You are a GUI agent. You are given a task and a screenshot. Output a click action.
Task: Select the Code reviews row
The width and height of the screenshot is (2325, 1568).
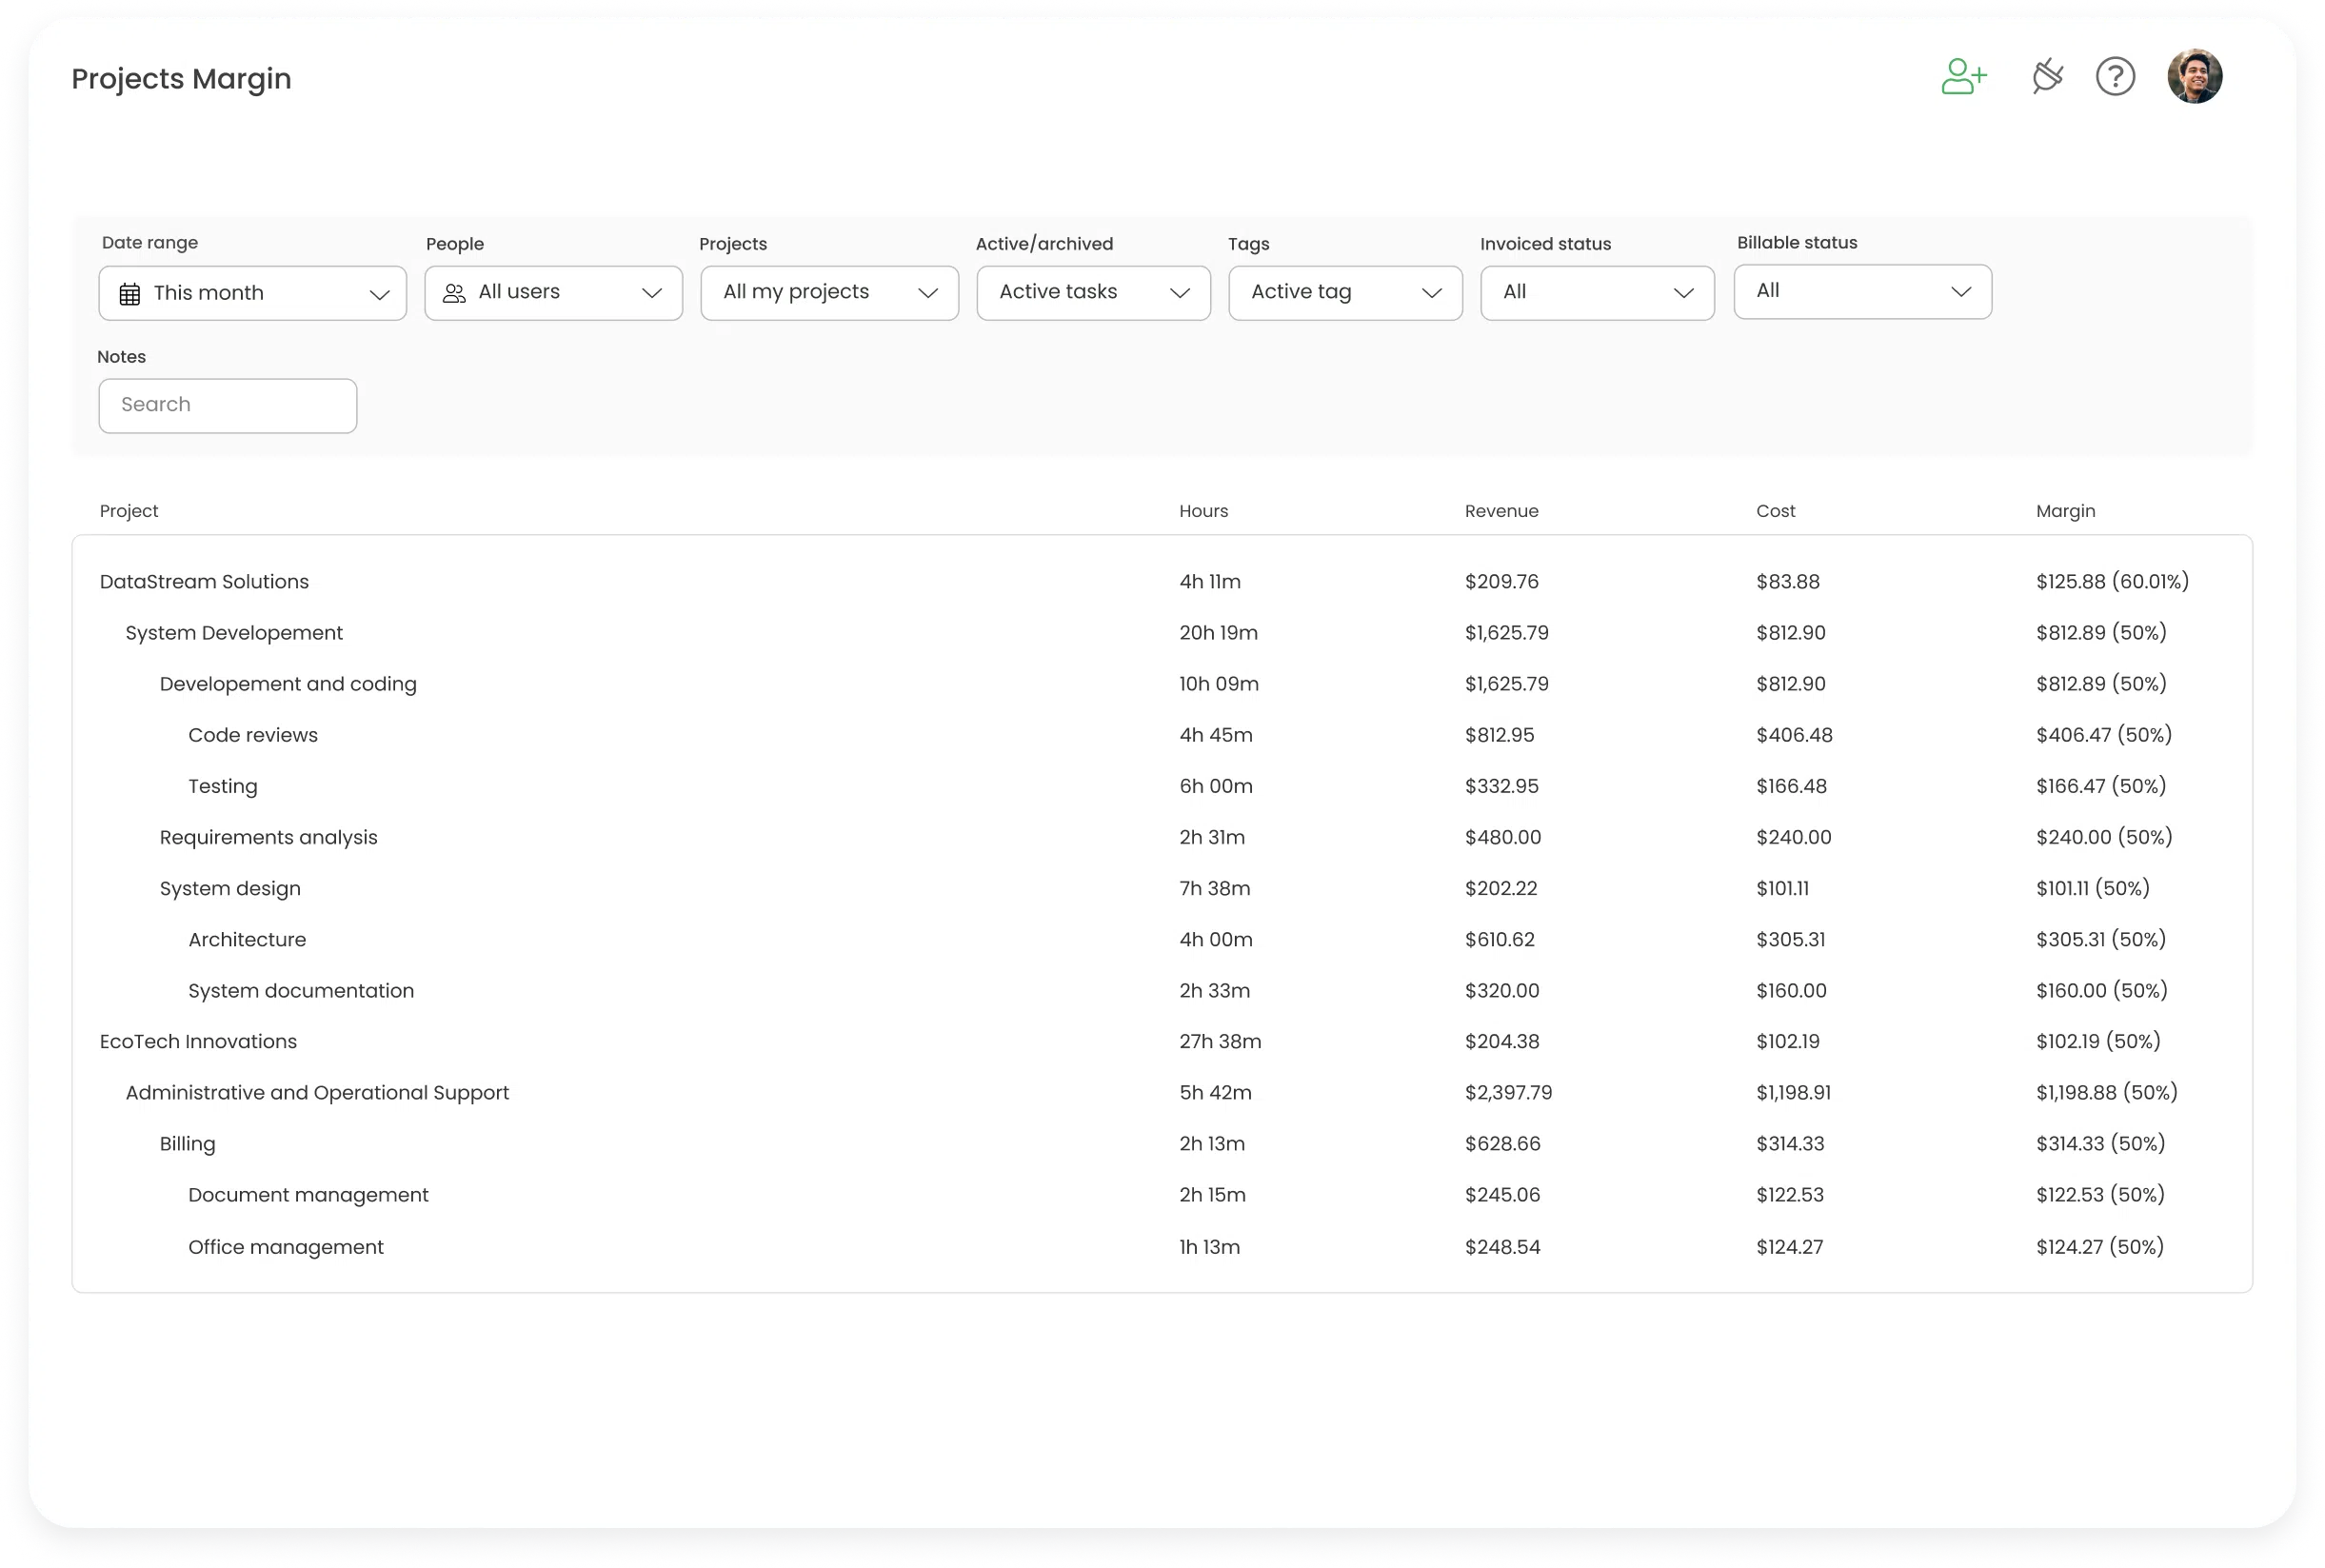coord(1162,735)
